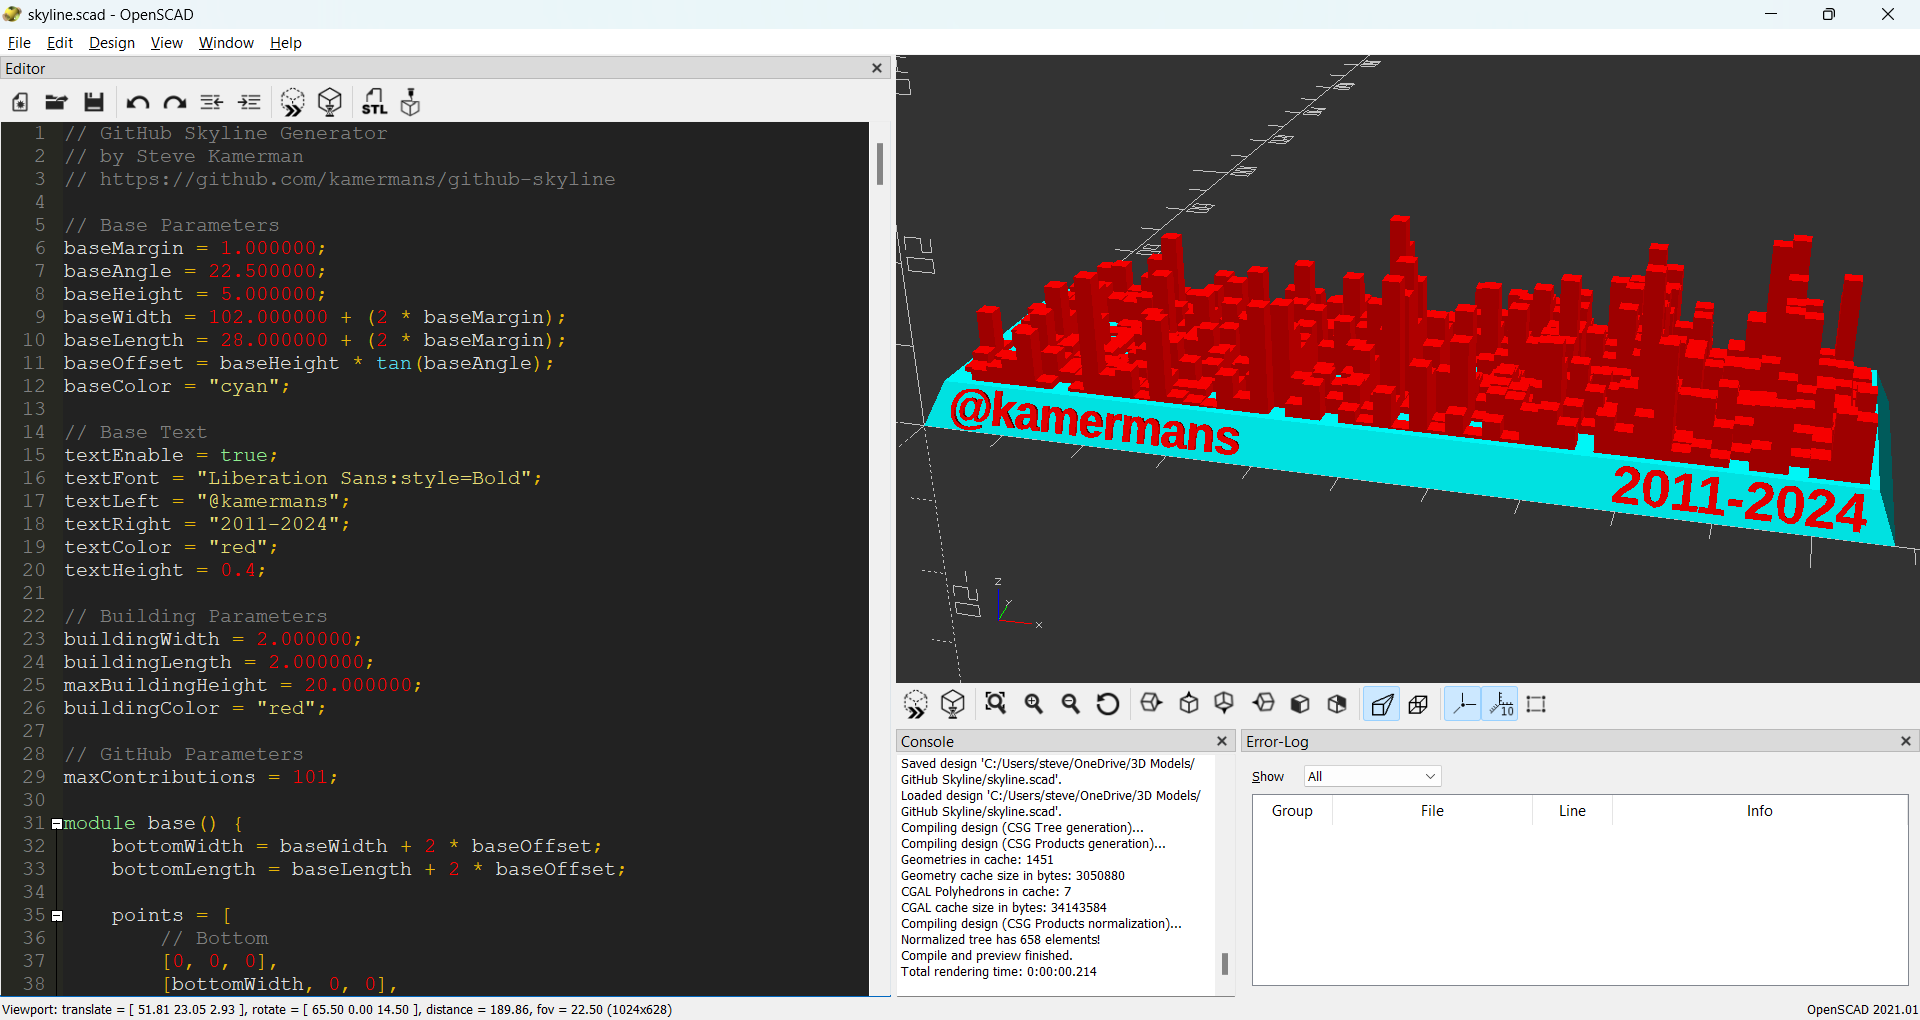Viewport: 1920px width, 1020px height.
Task: Click code line 'textRight = "2011-2024";'
Action: tap(207, 525)
